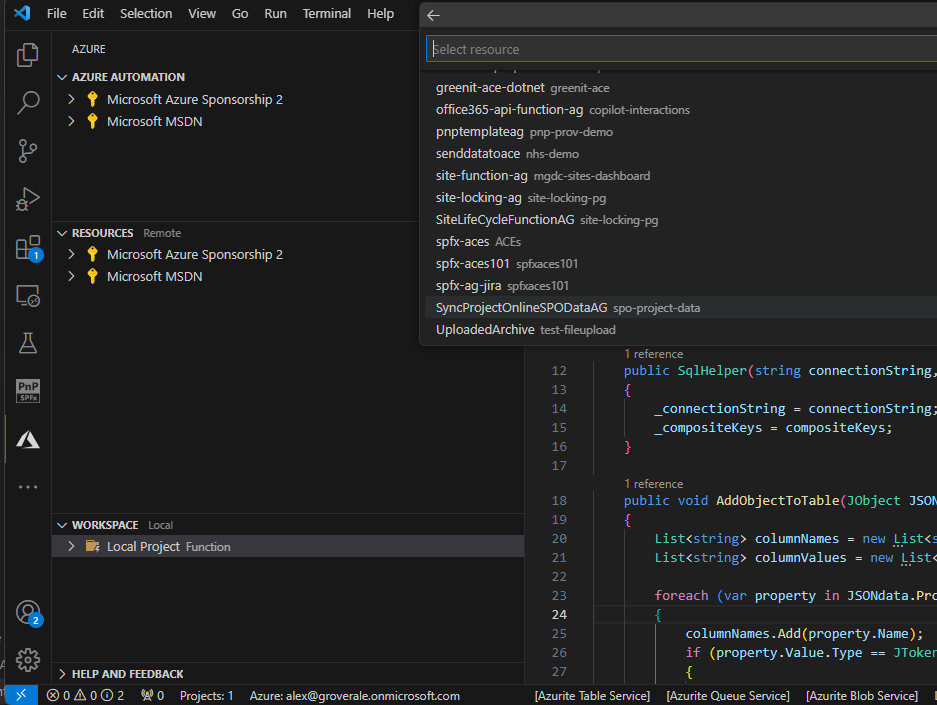937x705 pixels.
Task: Open Run and Debug view
Action: click(x=28, y=199)
